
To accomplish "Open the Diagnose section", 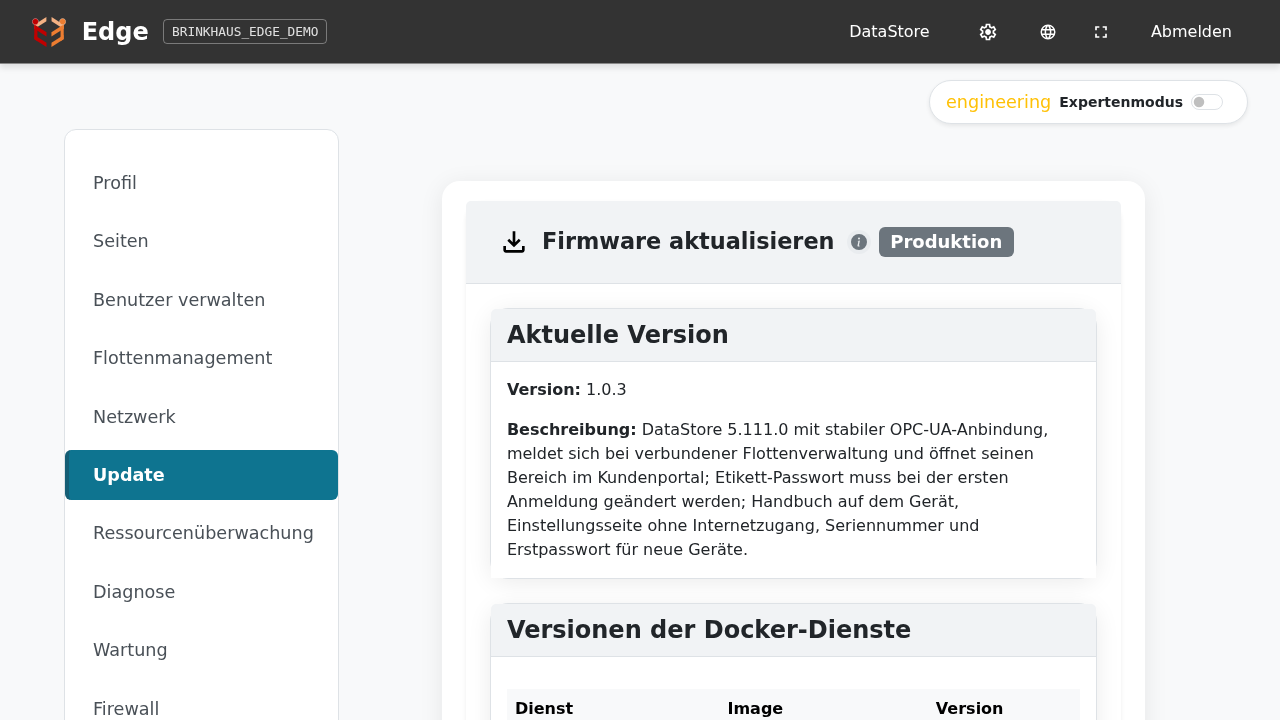I will [201, 592].
